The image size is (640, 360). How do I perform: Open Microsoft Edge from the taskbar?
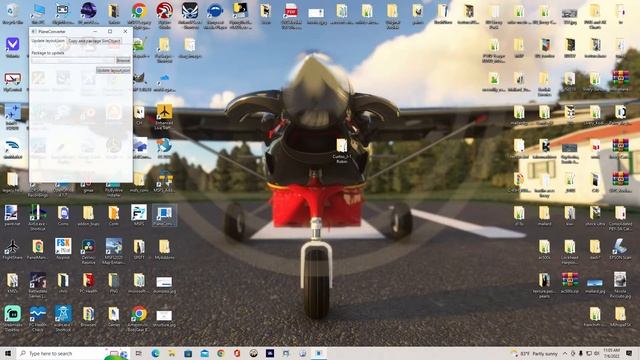(x=156, y=353)
